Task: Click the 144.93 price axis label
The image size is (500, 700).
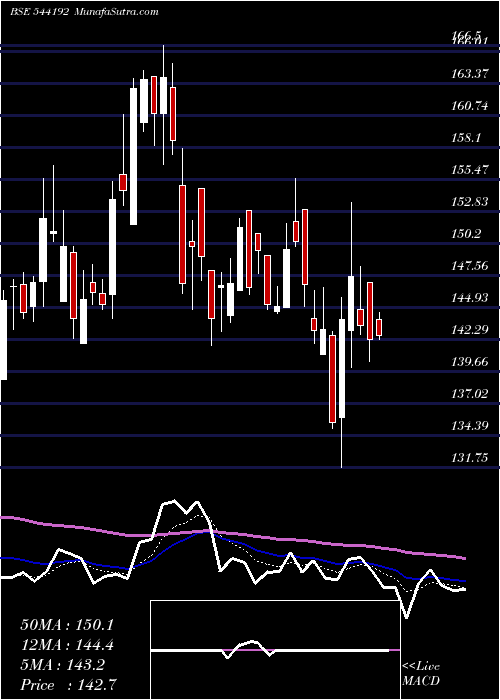Action: [x=470, y=298]
